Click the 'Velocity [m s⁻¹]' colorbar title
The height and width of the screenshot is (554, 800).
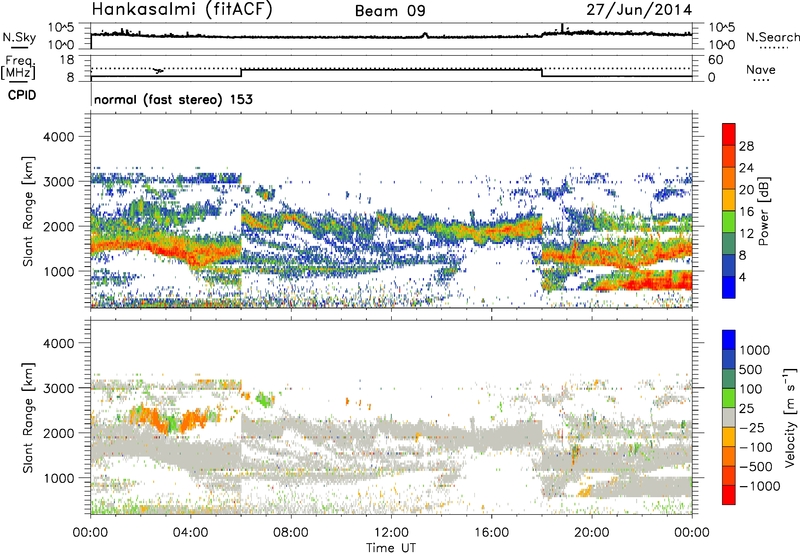point(790,417)
